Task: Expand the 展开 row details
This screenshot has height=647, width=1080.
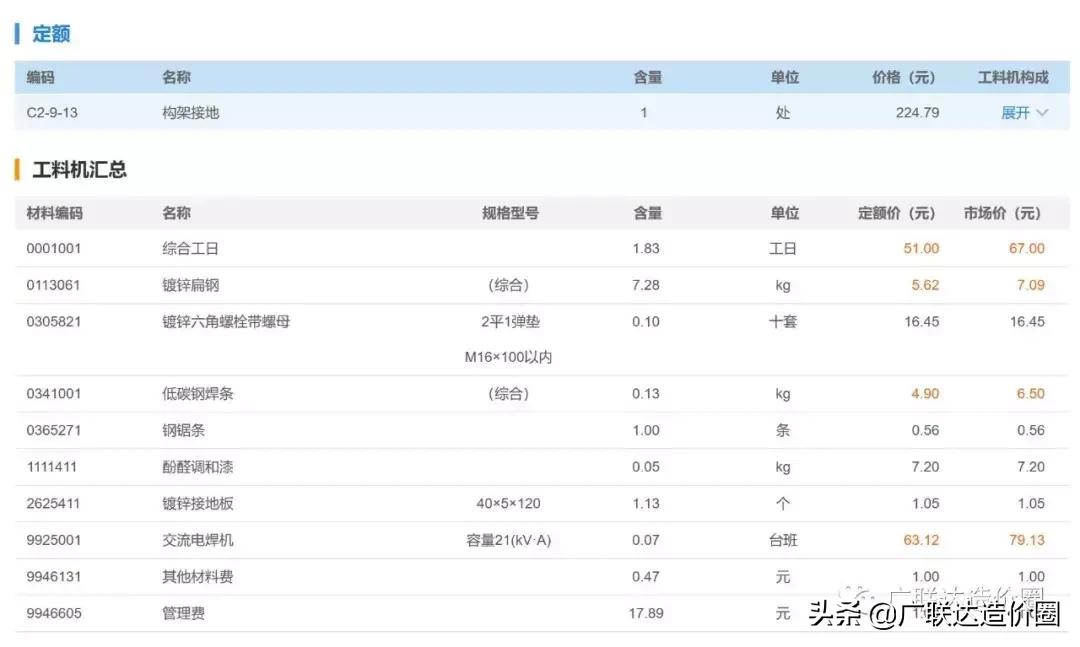Action: coord(1014,113)
